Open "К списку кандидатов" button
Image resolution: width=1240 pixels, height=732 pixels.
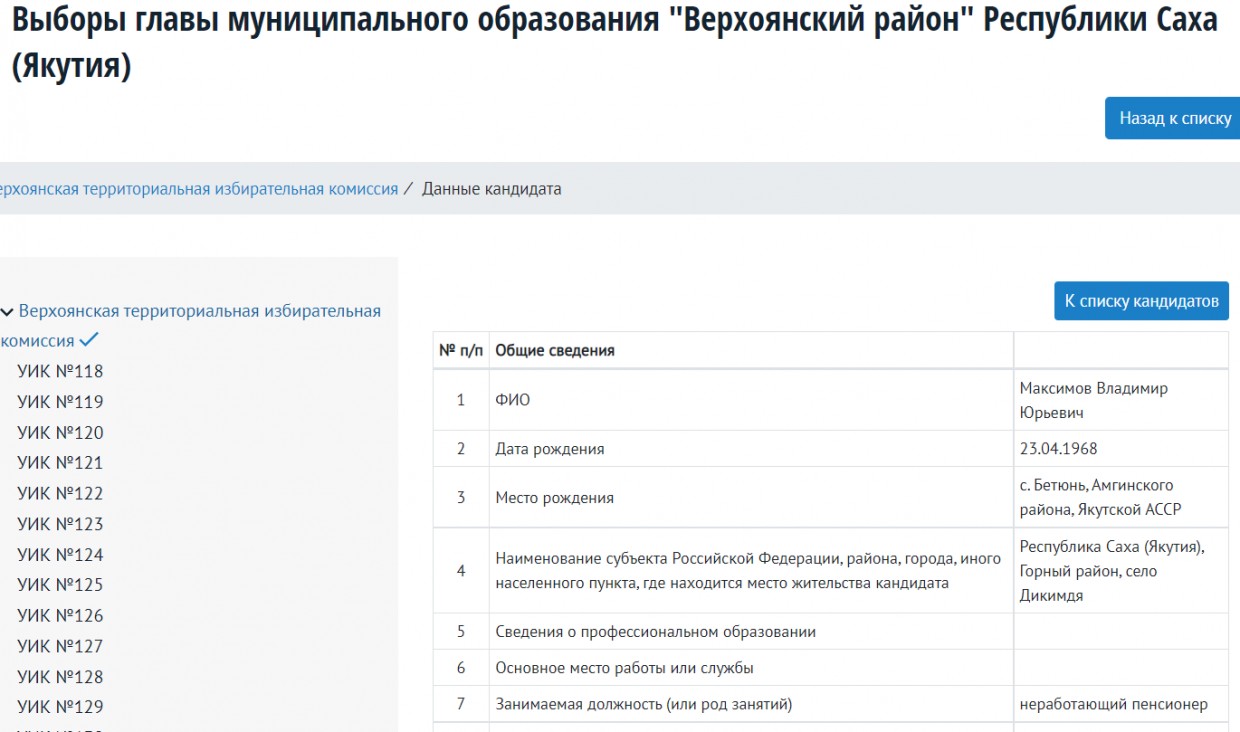tap(1141, 301)
